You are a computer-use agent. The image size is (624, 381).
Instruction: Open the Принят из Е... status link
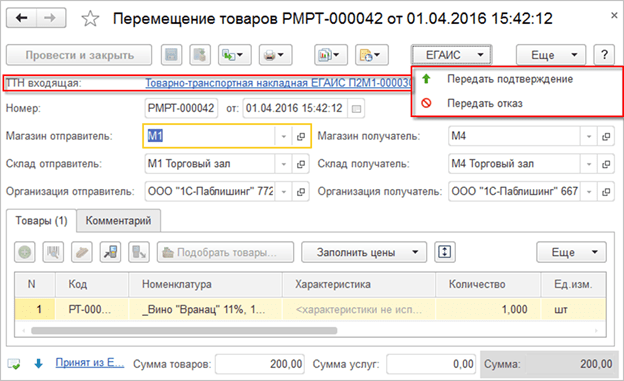pos(90,363)
